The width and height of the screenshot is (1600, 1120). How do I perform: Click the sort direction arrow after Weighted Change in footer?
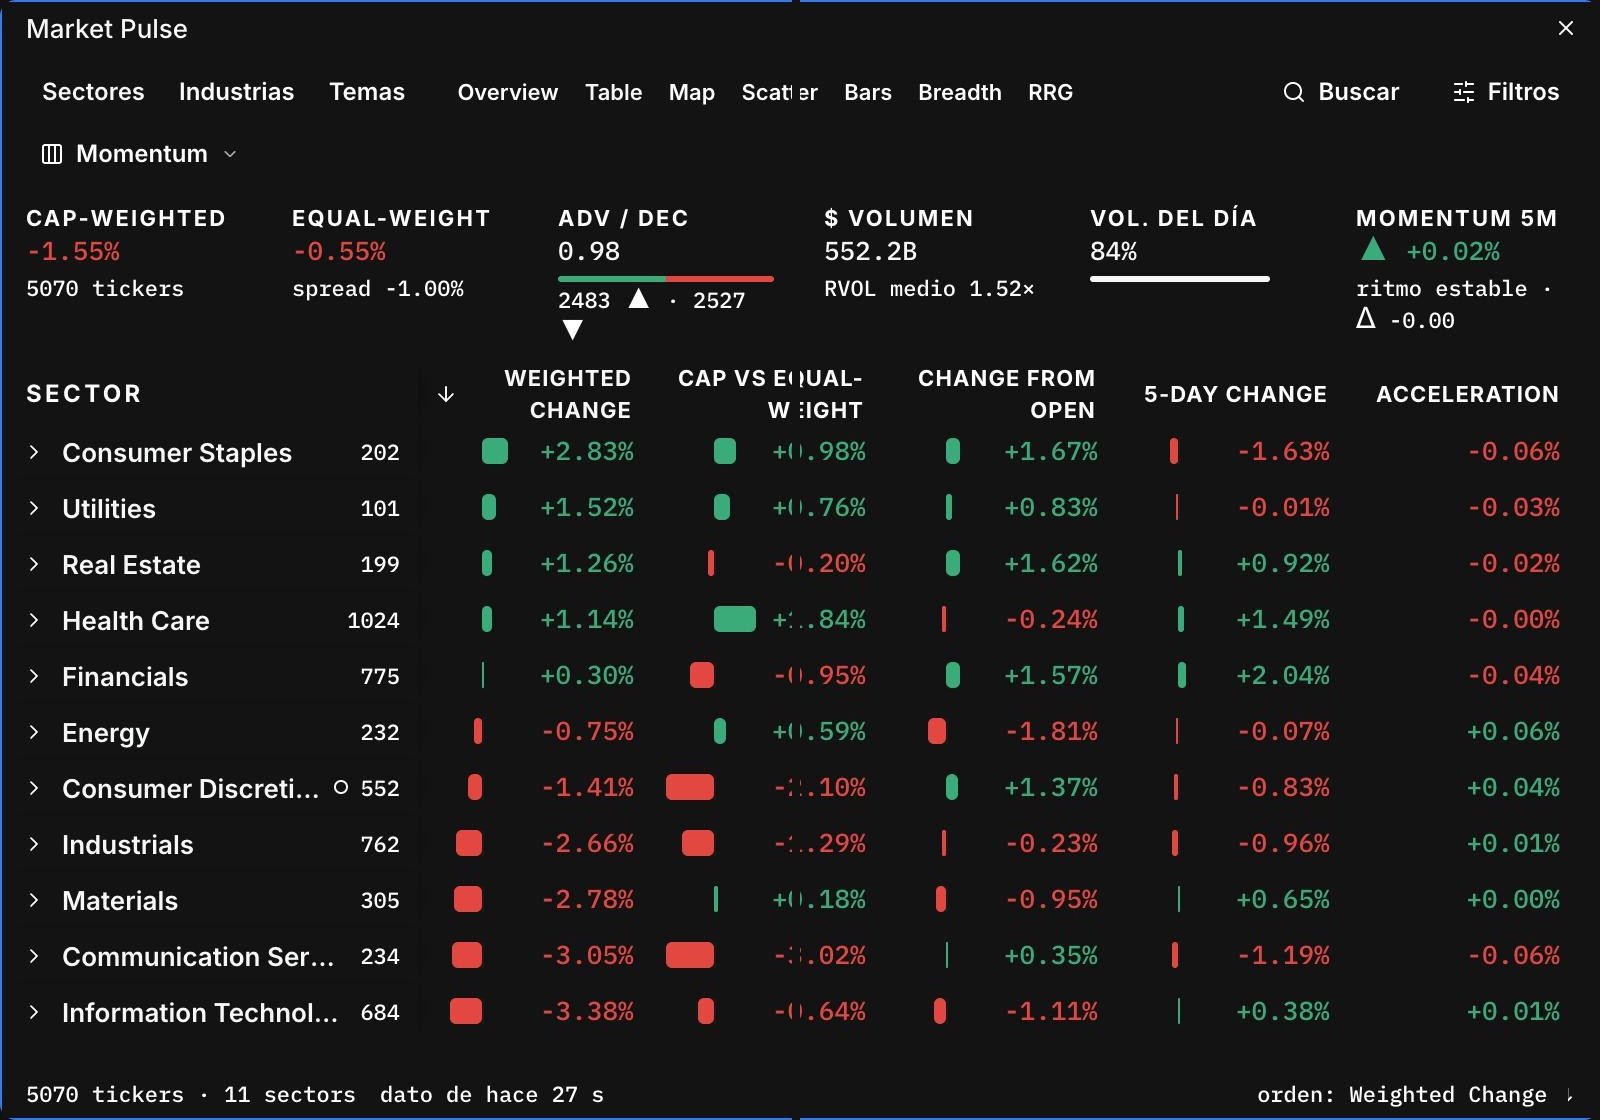pyautogui.click(x=1569, y=1095)
